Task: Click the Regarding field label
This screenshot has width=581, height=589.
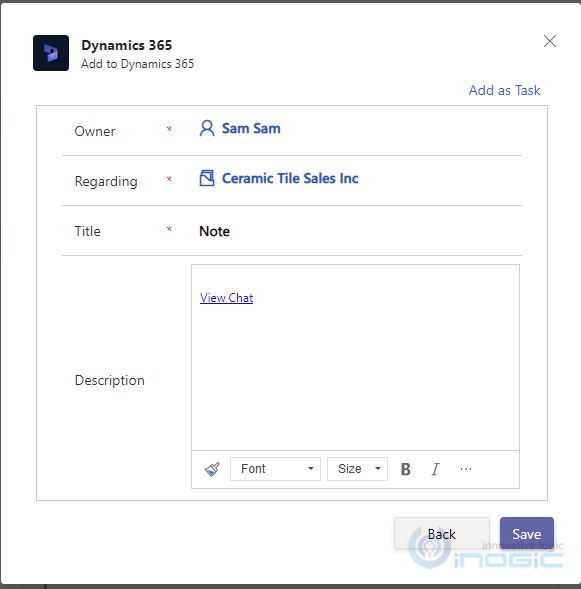Action: pos(106,181)
